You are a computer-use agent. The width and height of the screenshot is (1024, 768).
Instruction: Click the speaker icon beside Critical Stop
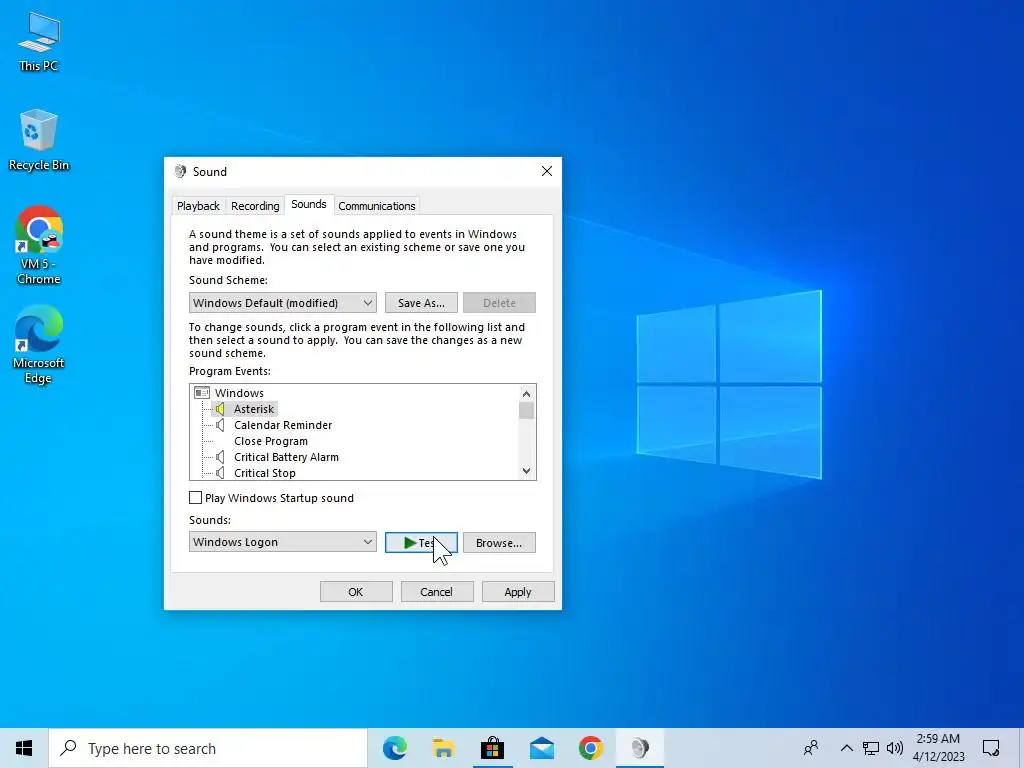pos(220,473)
